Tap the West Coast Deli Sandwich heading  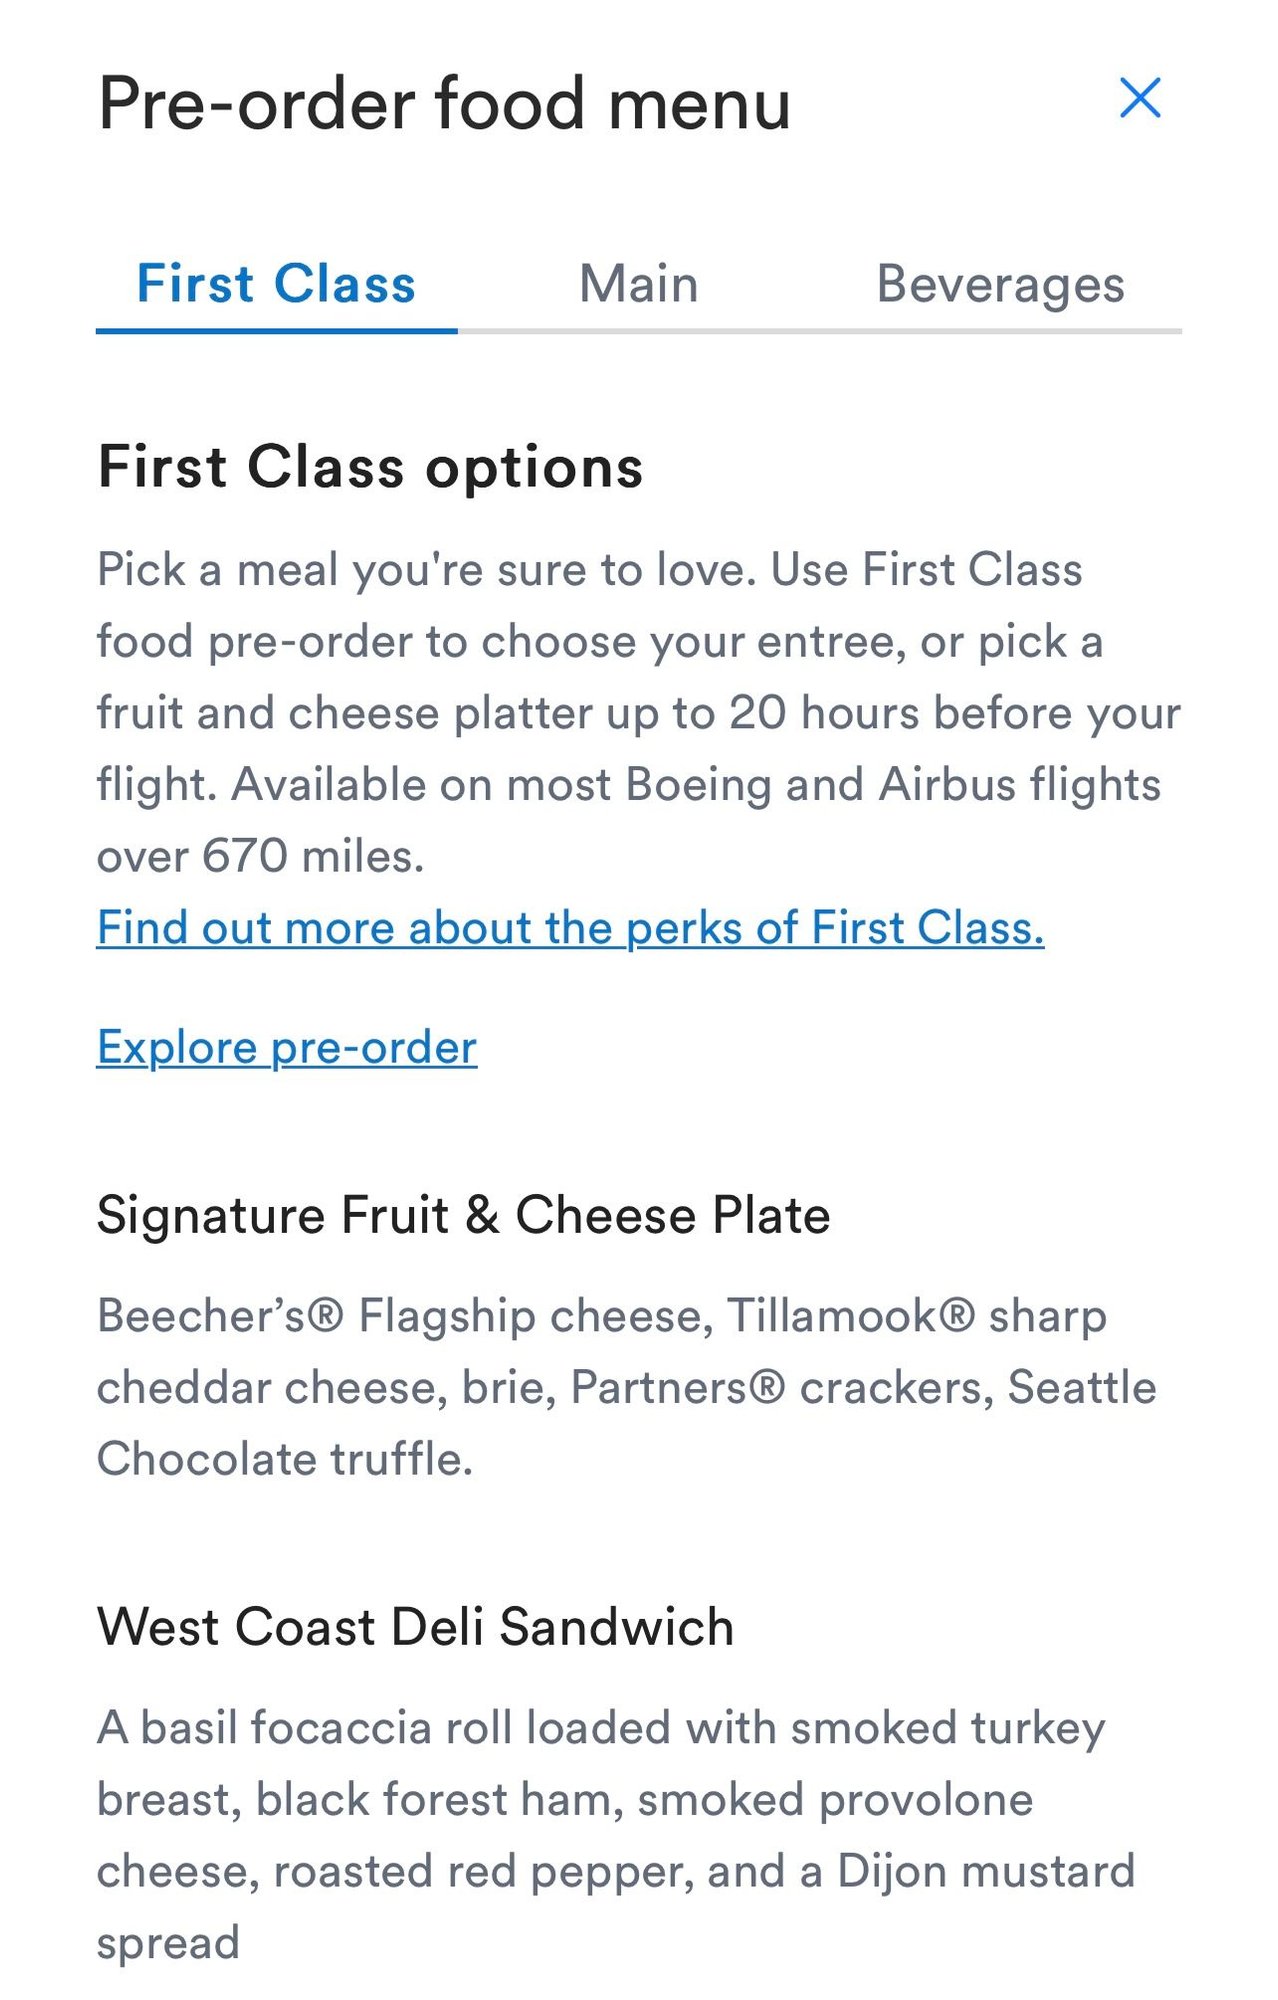pyautogui.click(x=415, y=1626)
